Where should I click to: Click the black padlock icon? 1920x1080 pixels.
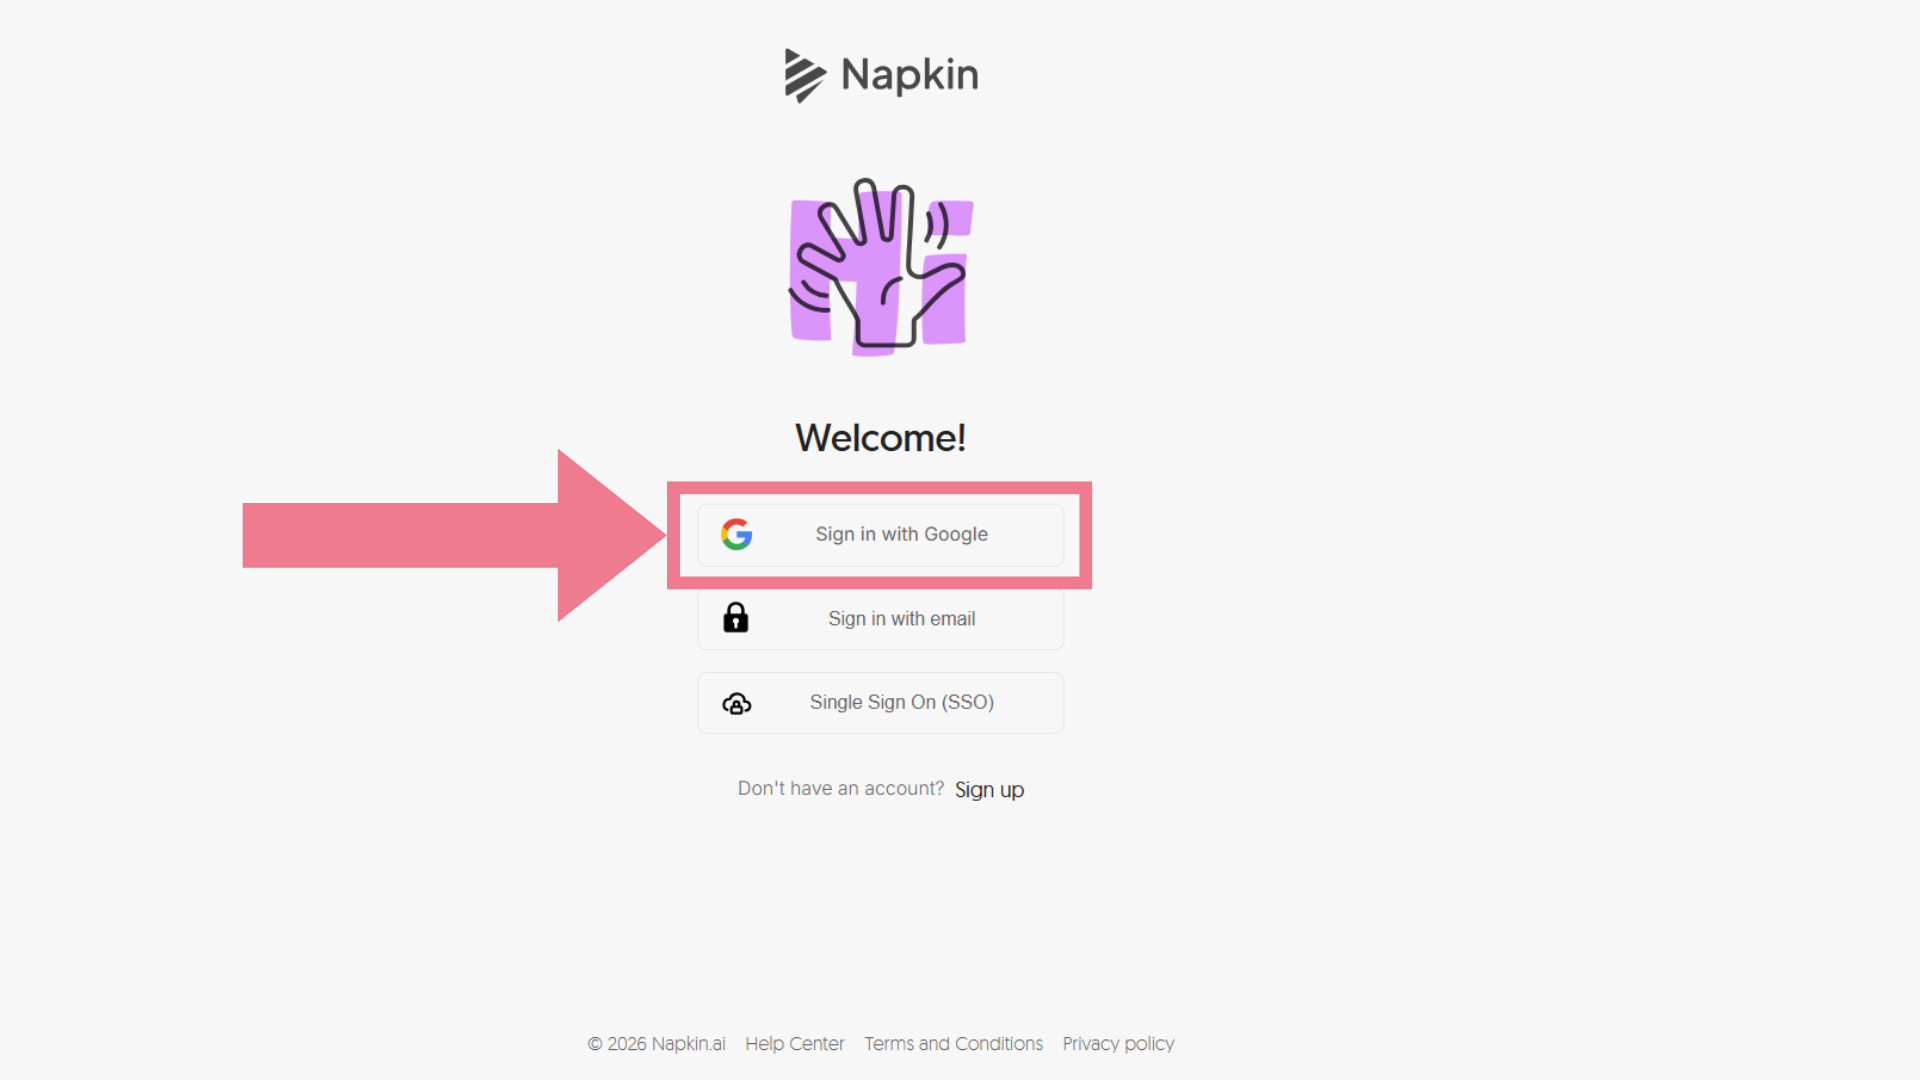(736, 618)
